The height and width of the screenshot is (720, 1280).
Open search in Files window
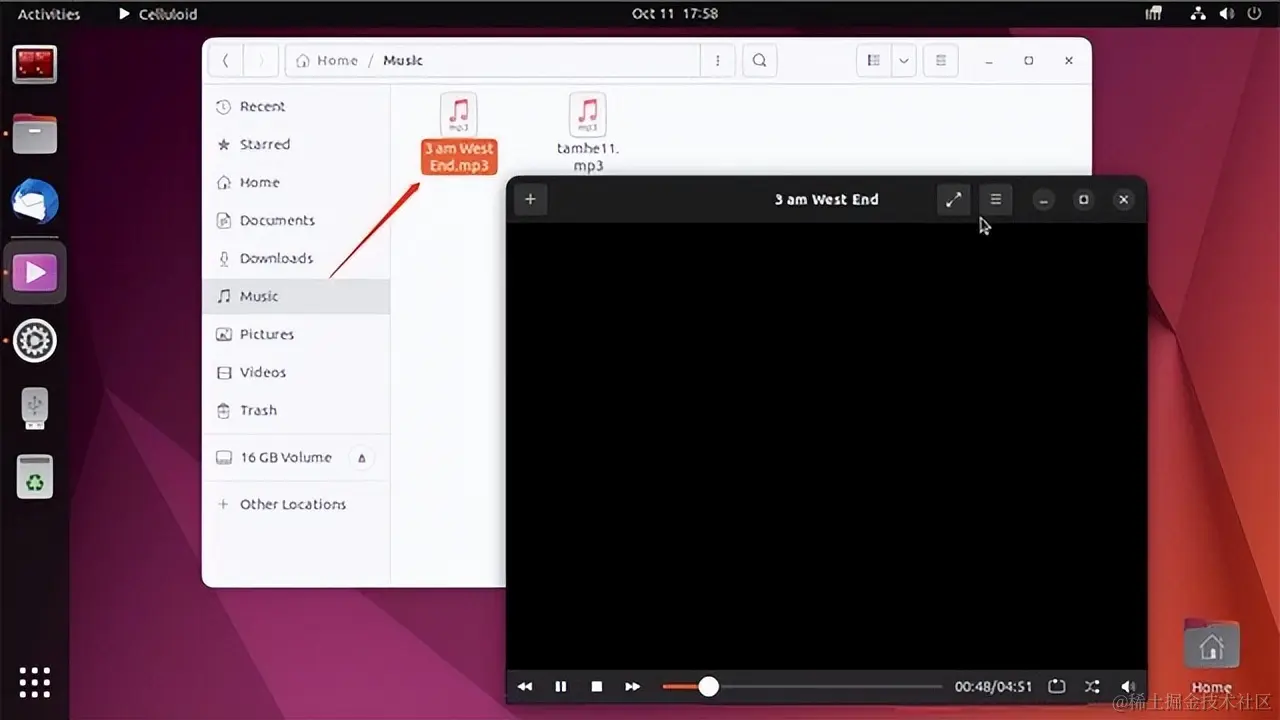click(x=760, y=60)
